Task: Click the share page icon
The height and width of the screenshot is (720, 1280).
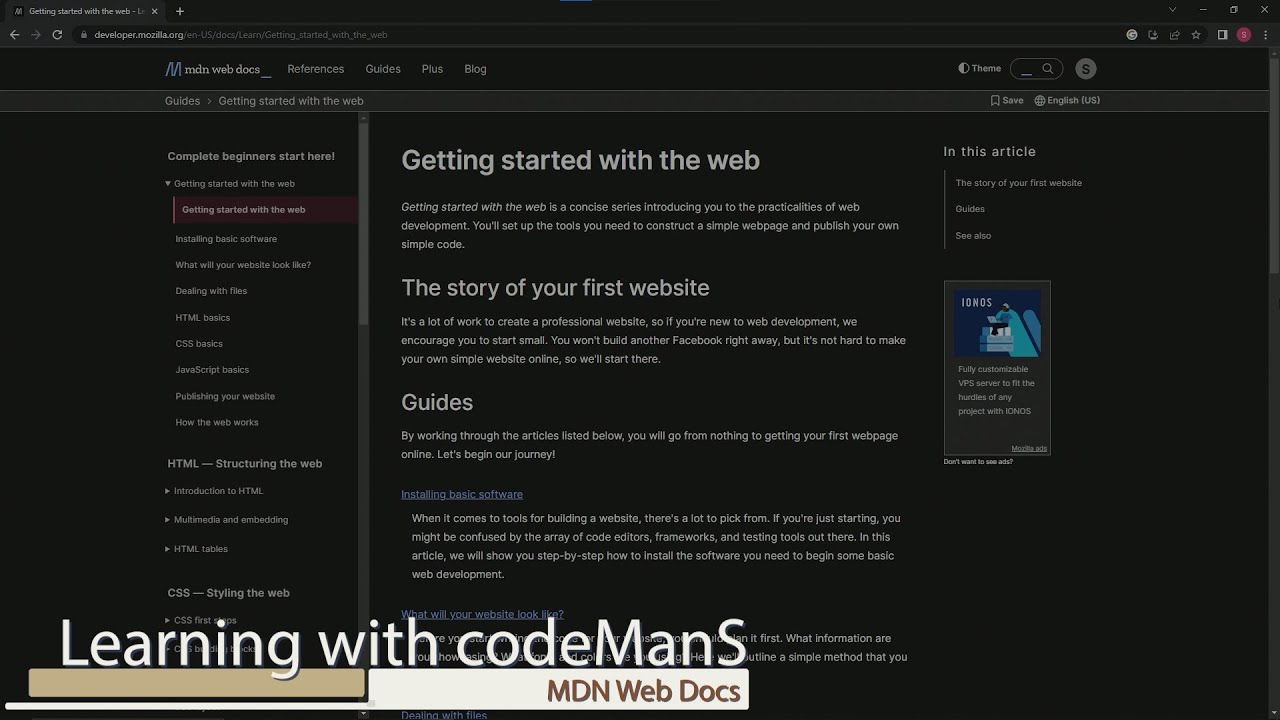Action: 1174,35
